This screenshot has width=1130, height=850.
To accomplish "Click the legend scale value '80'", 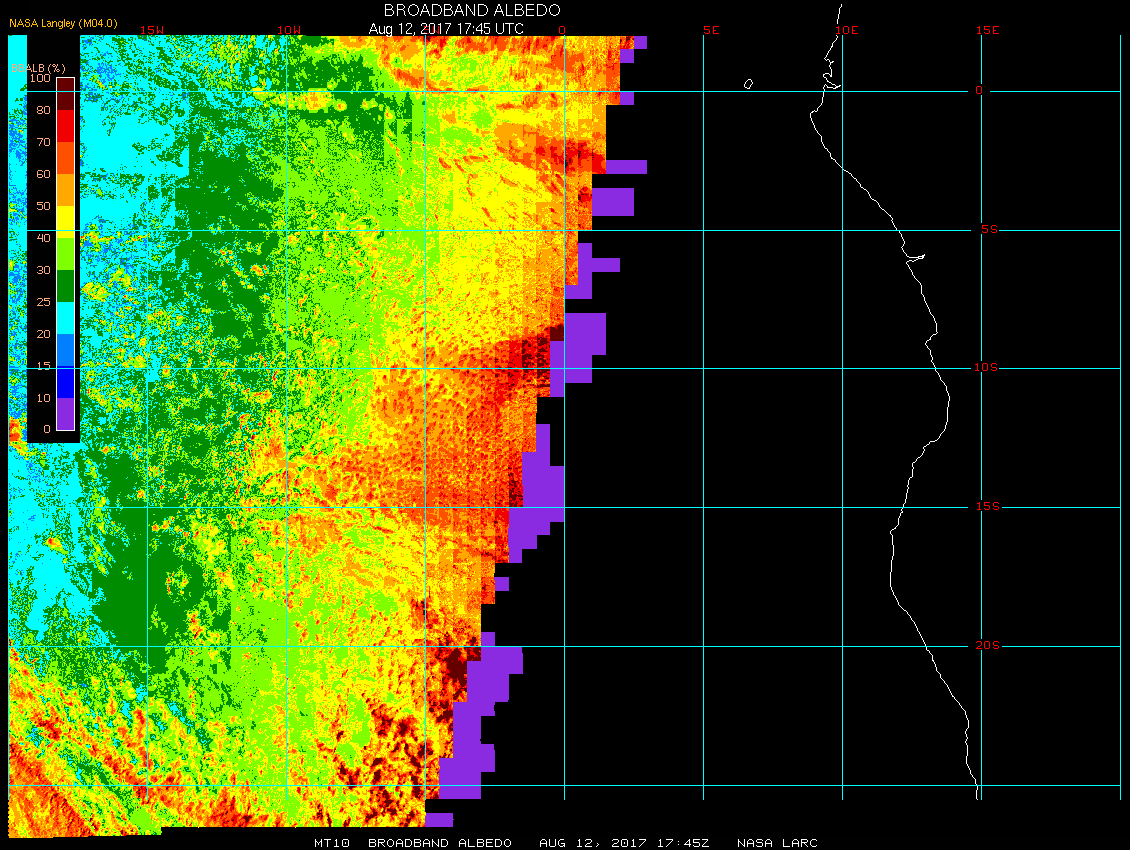I will point(44,110).
